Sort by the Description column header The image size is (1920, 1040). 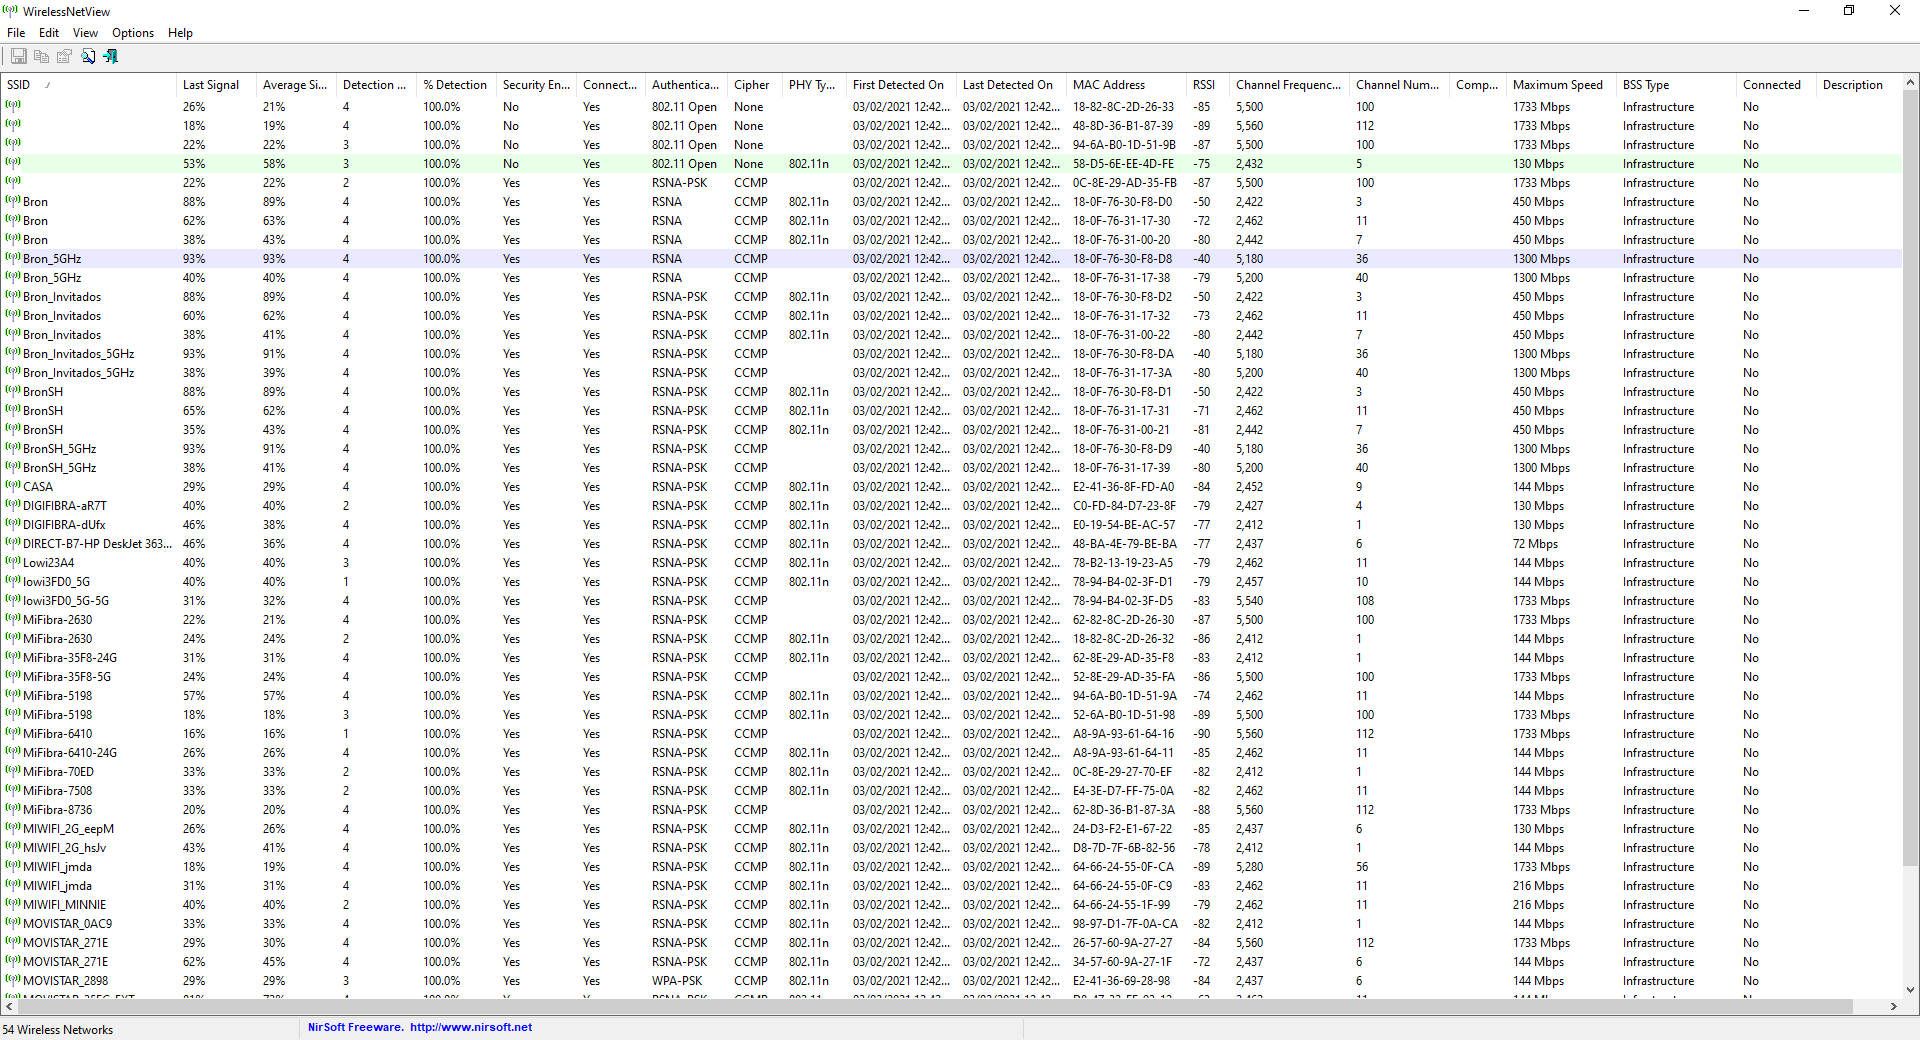tap(1857, 85)
